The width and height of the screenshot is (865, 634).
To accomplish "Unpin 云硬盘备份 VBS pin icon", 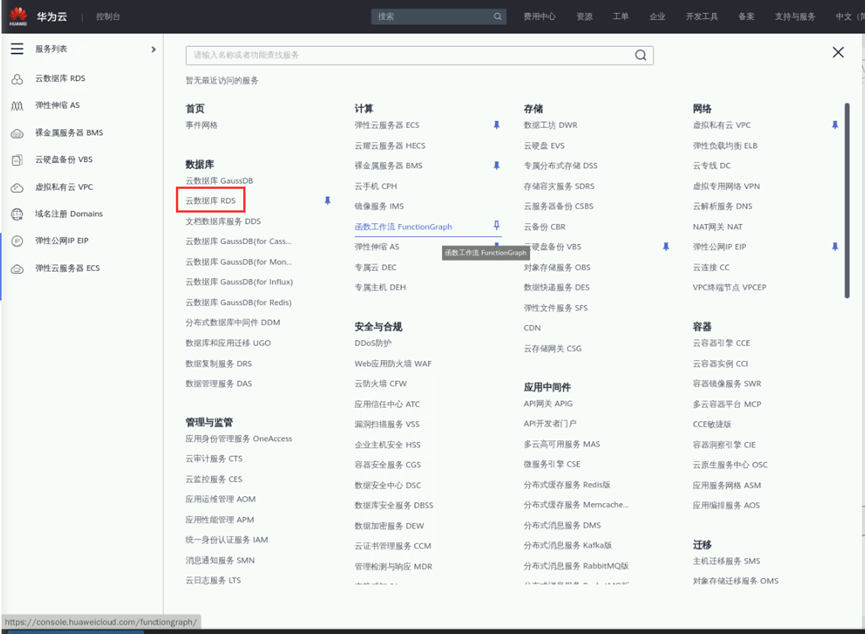I will click(x=666, y=247).
